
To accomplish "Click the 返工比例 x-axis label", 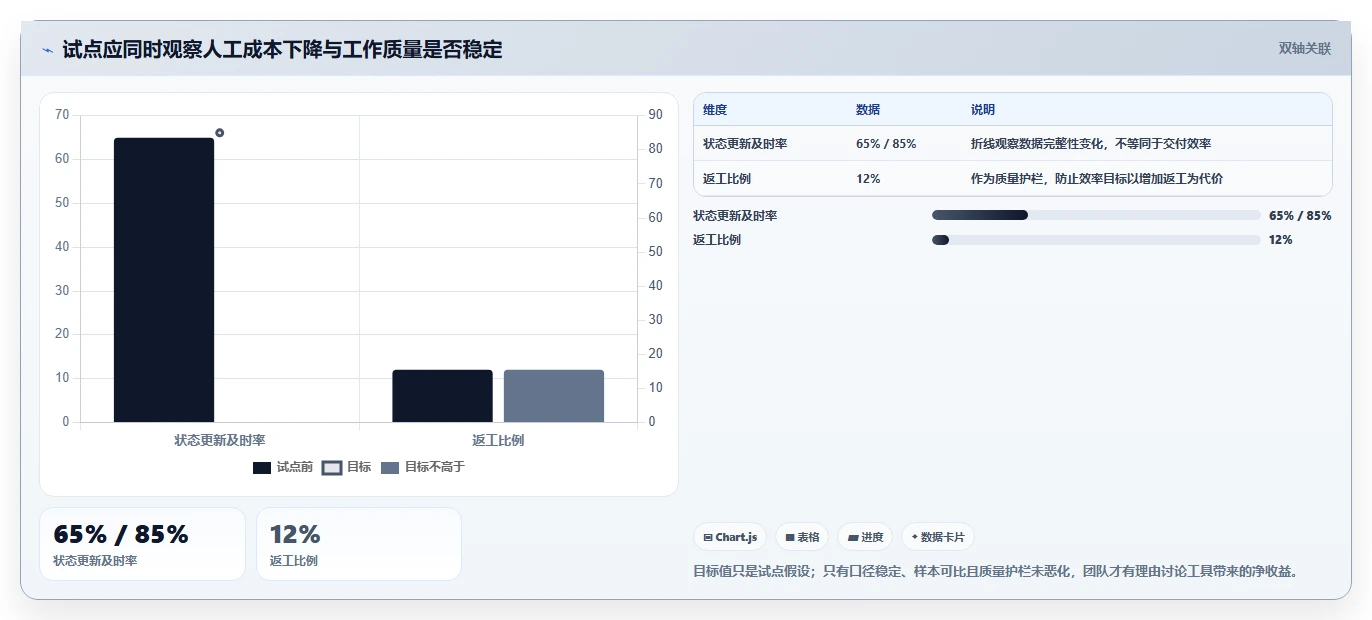I will coord(498,440).
